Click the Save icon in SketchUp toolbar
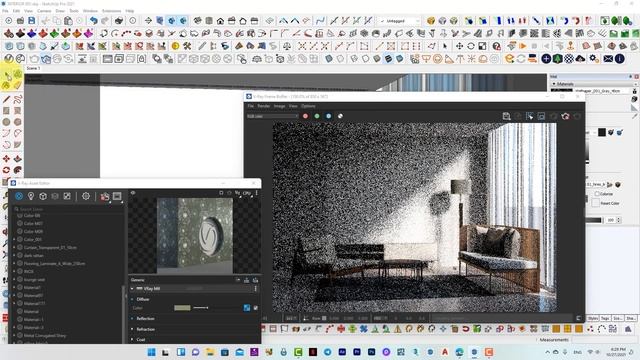The image size is (640, 360). coord(31,20)
